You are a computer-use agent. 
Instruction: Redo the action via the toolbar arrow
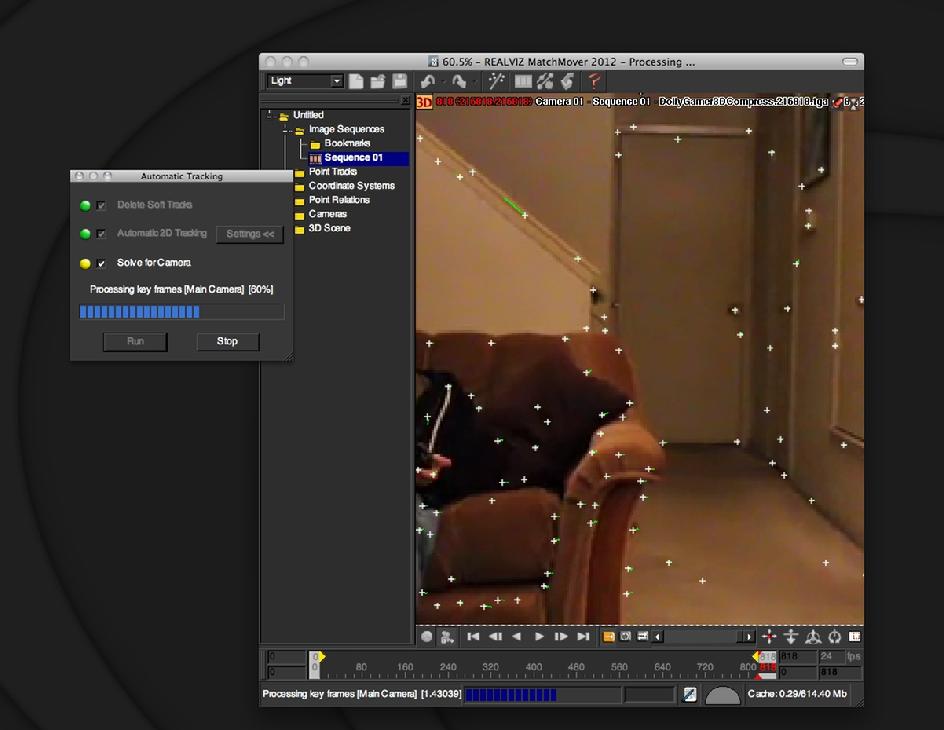pos(459,81)
